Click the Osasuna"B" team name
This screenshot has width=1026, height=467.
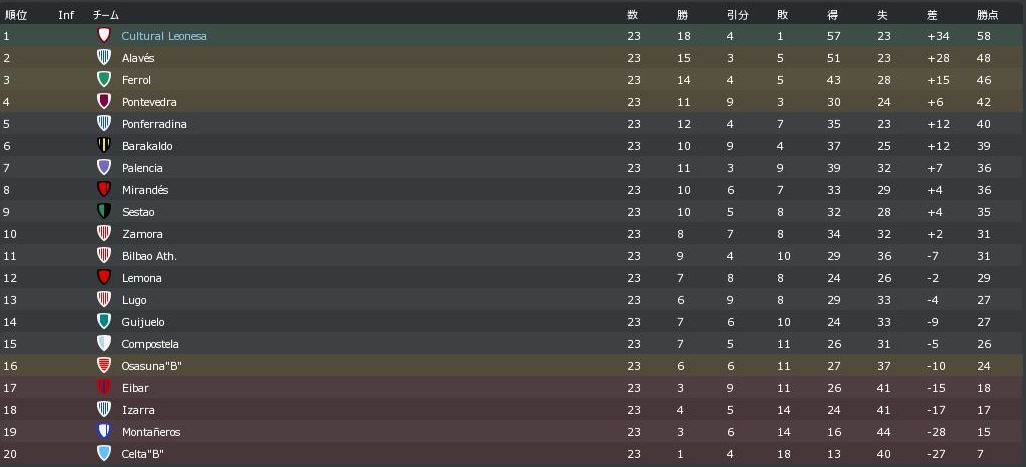pos(151,366)
